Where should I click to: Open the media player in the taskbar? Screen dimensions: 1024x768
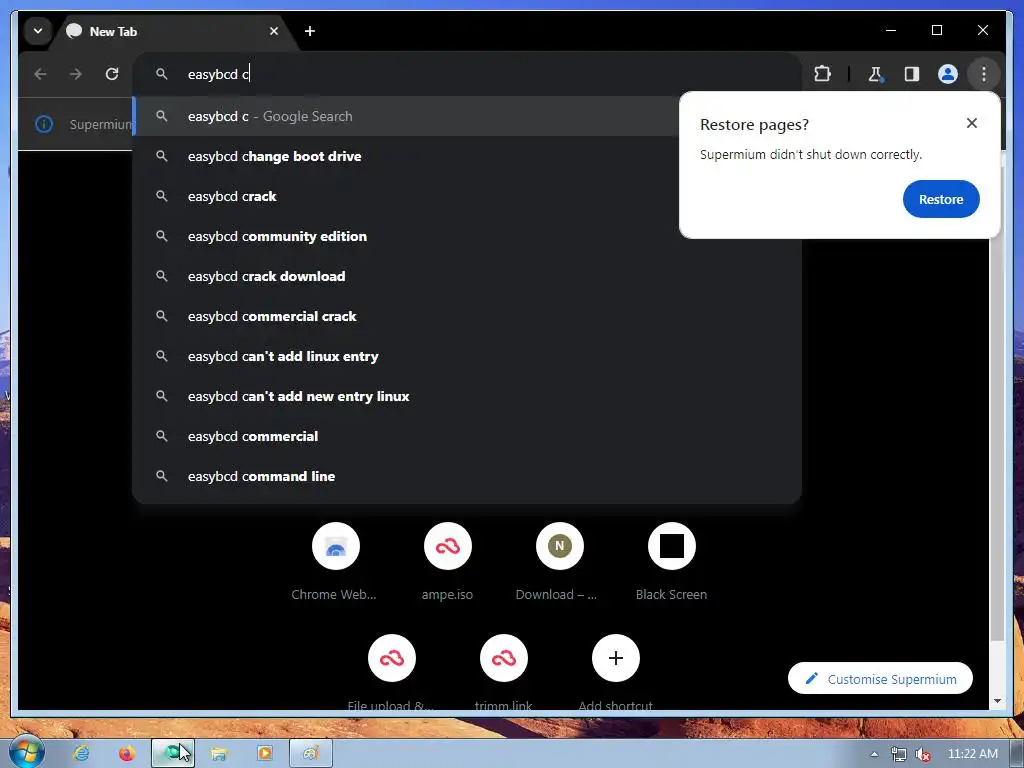(x=264, y=753)
